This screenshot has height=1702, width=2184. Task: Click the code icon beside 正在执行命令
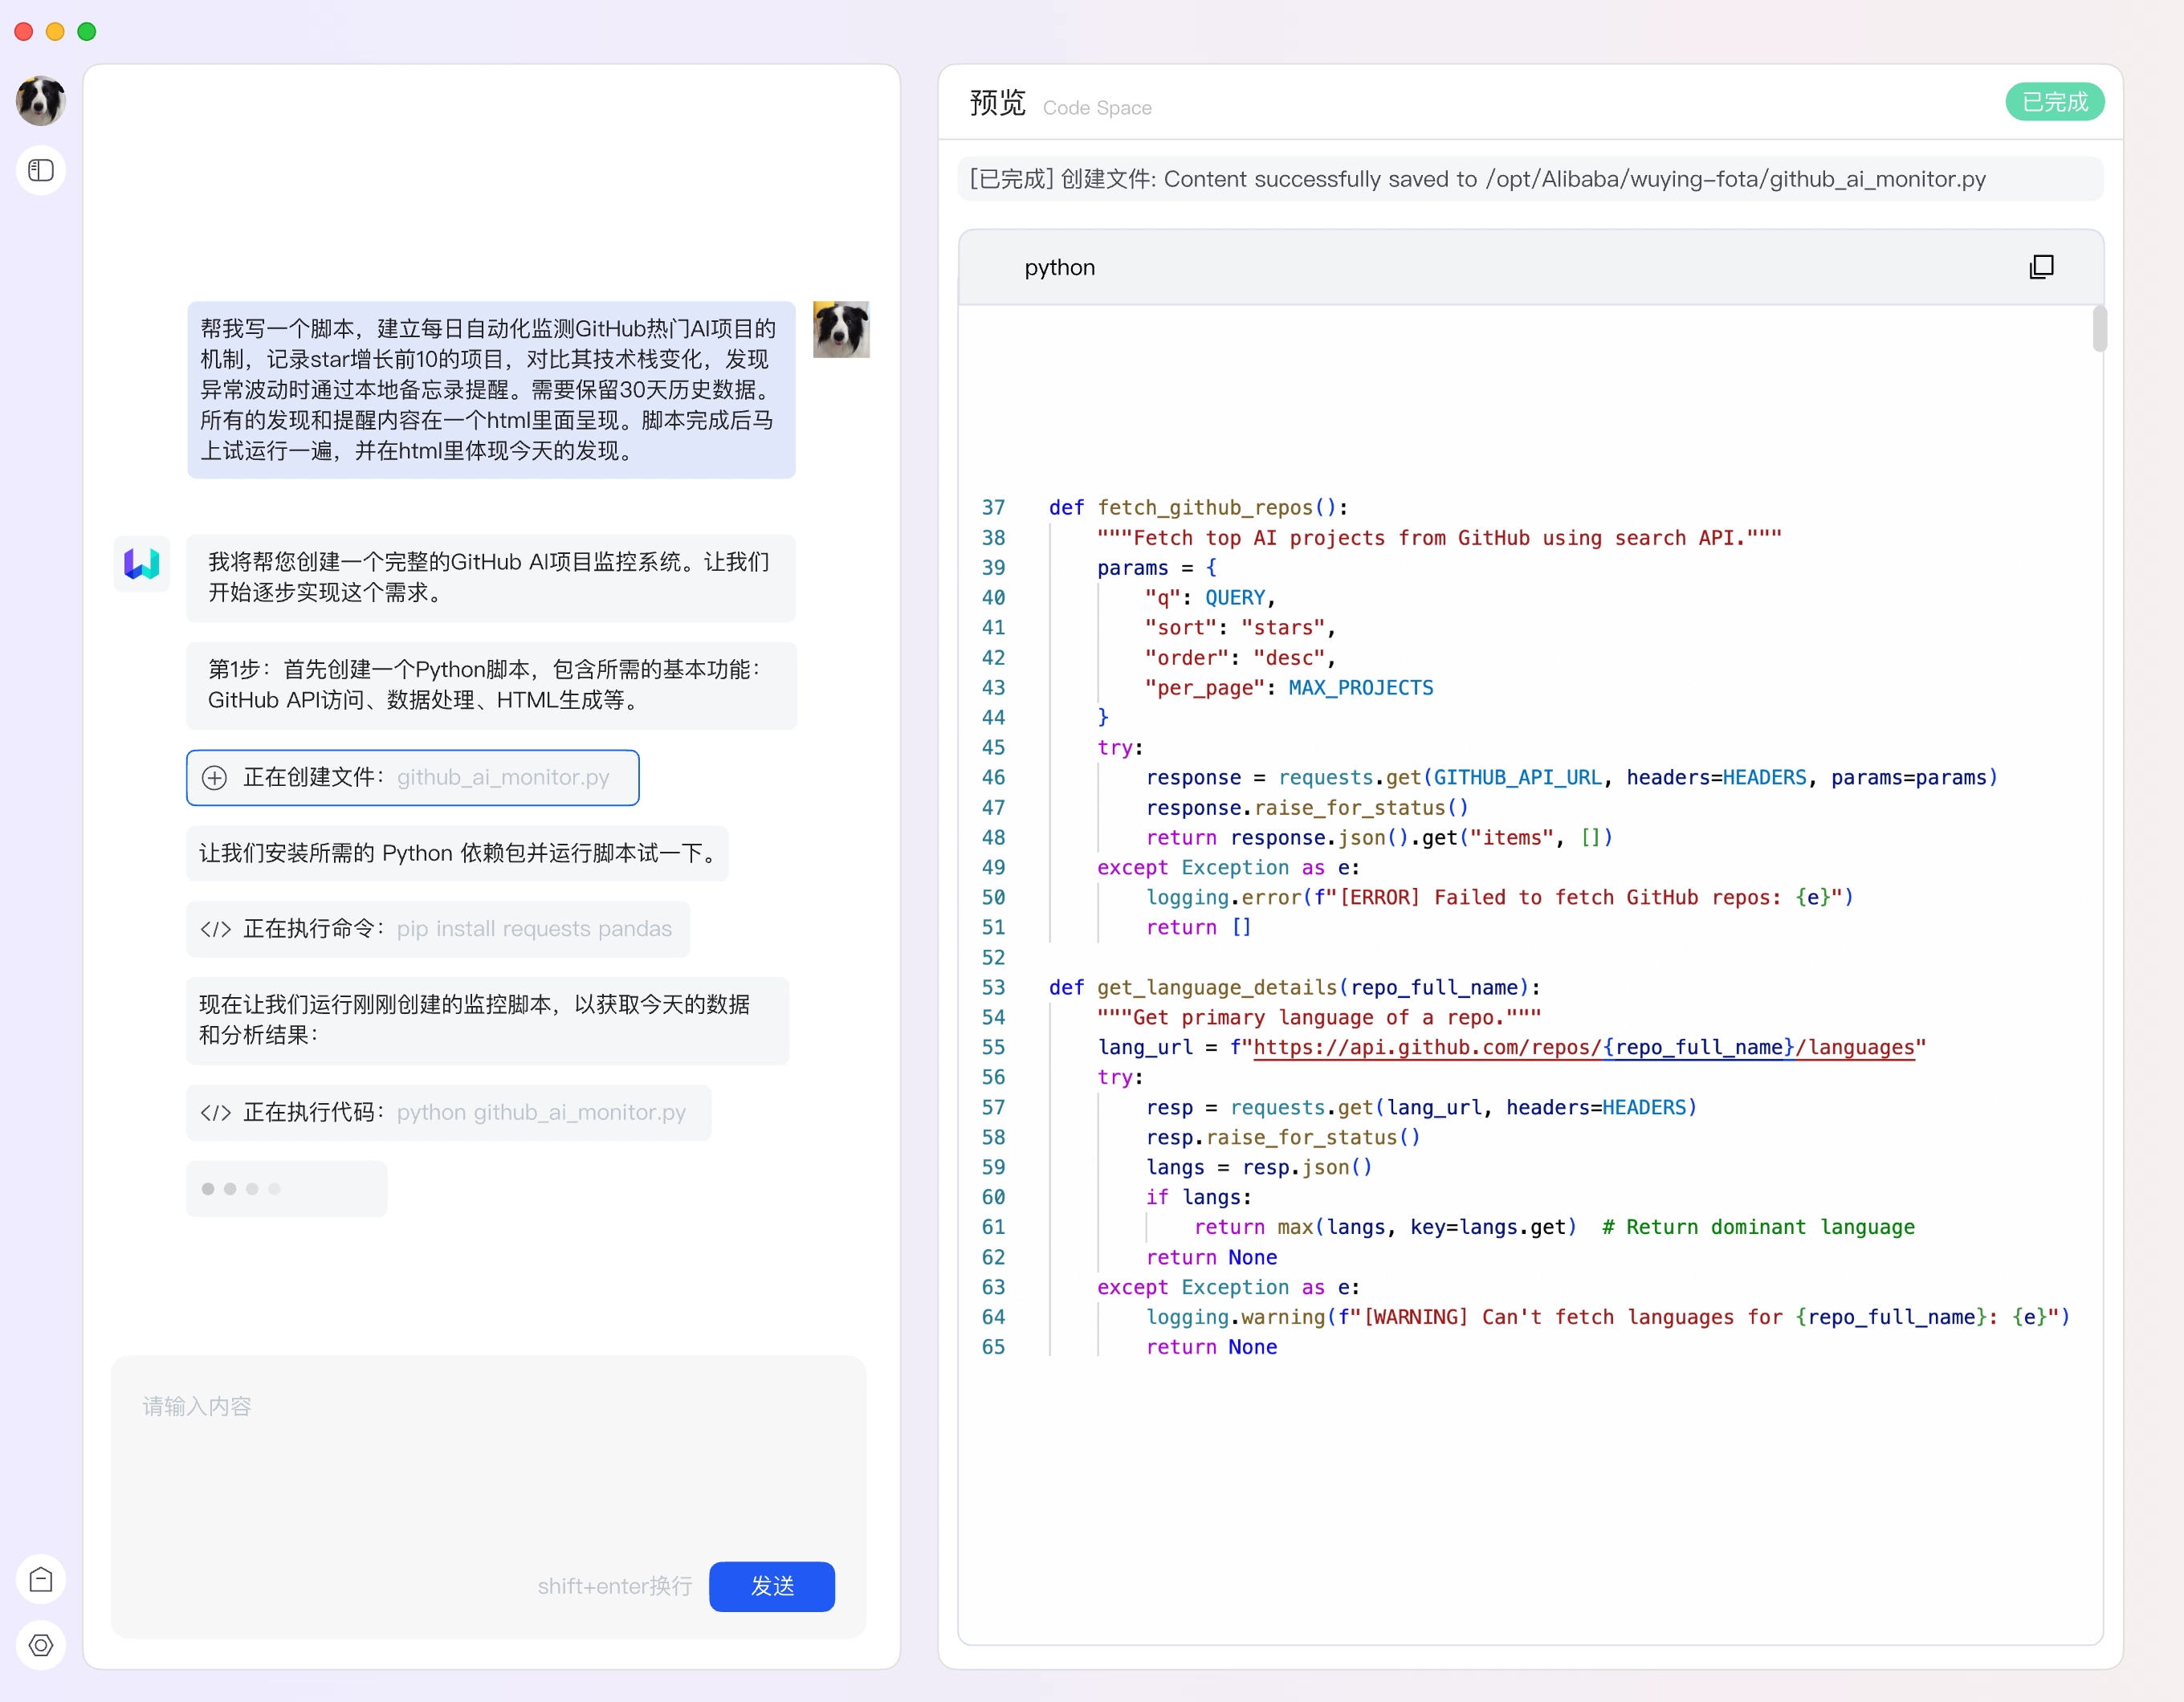tap(216, 929)
